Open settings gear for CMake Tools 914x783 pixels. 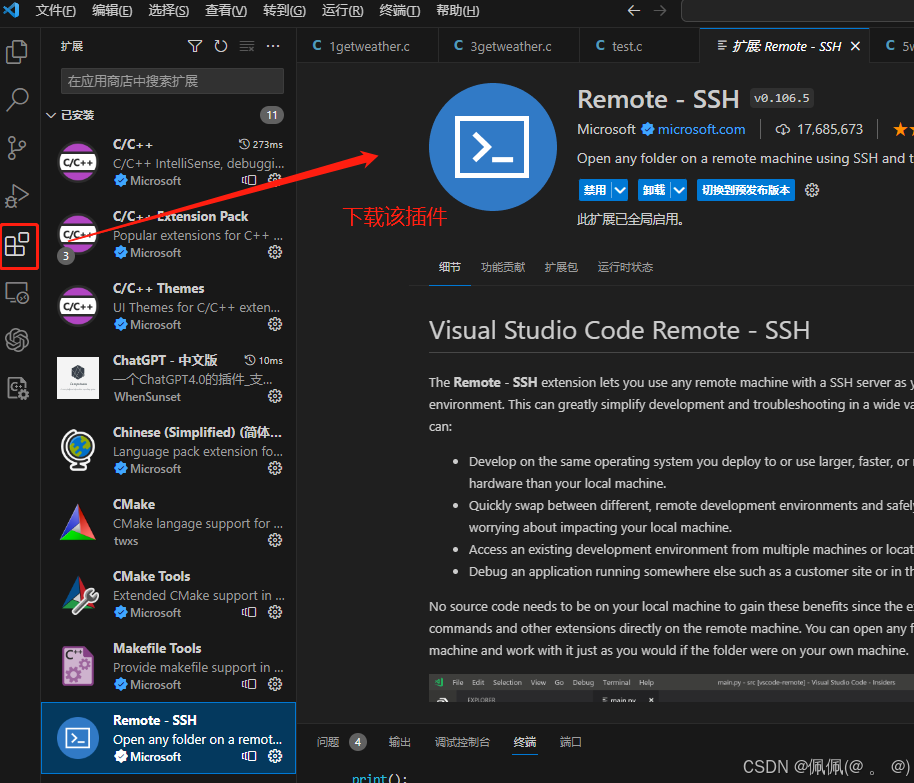coord(275,612)
